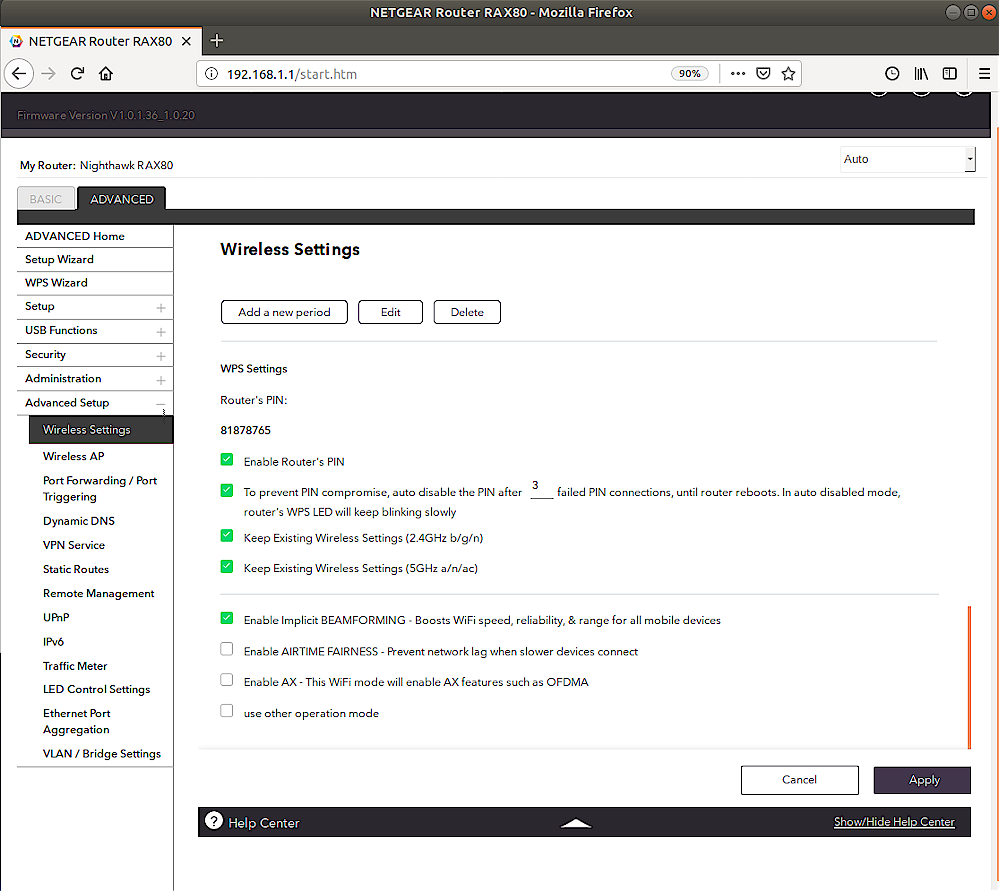
Task: Open VPN Service page
Action: pyautogui.click(x=73, y=546)
